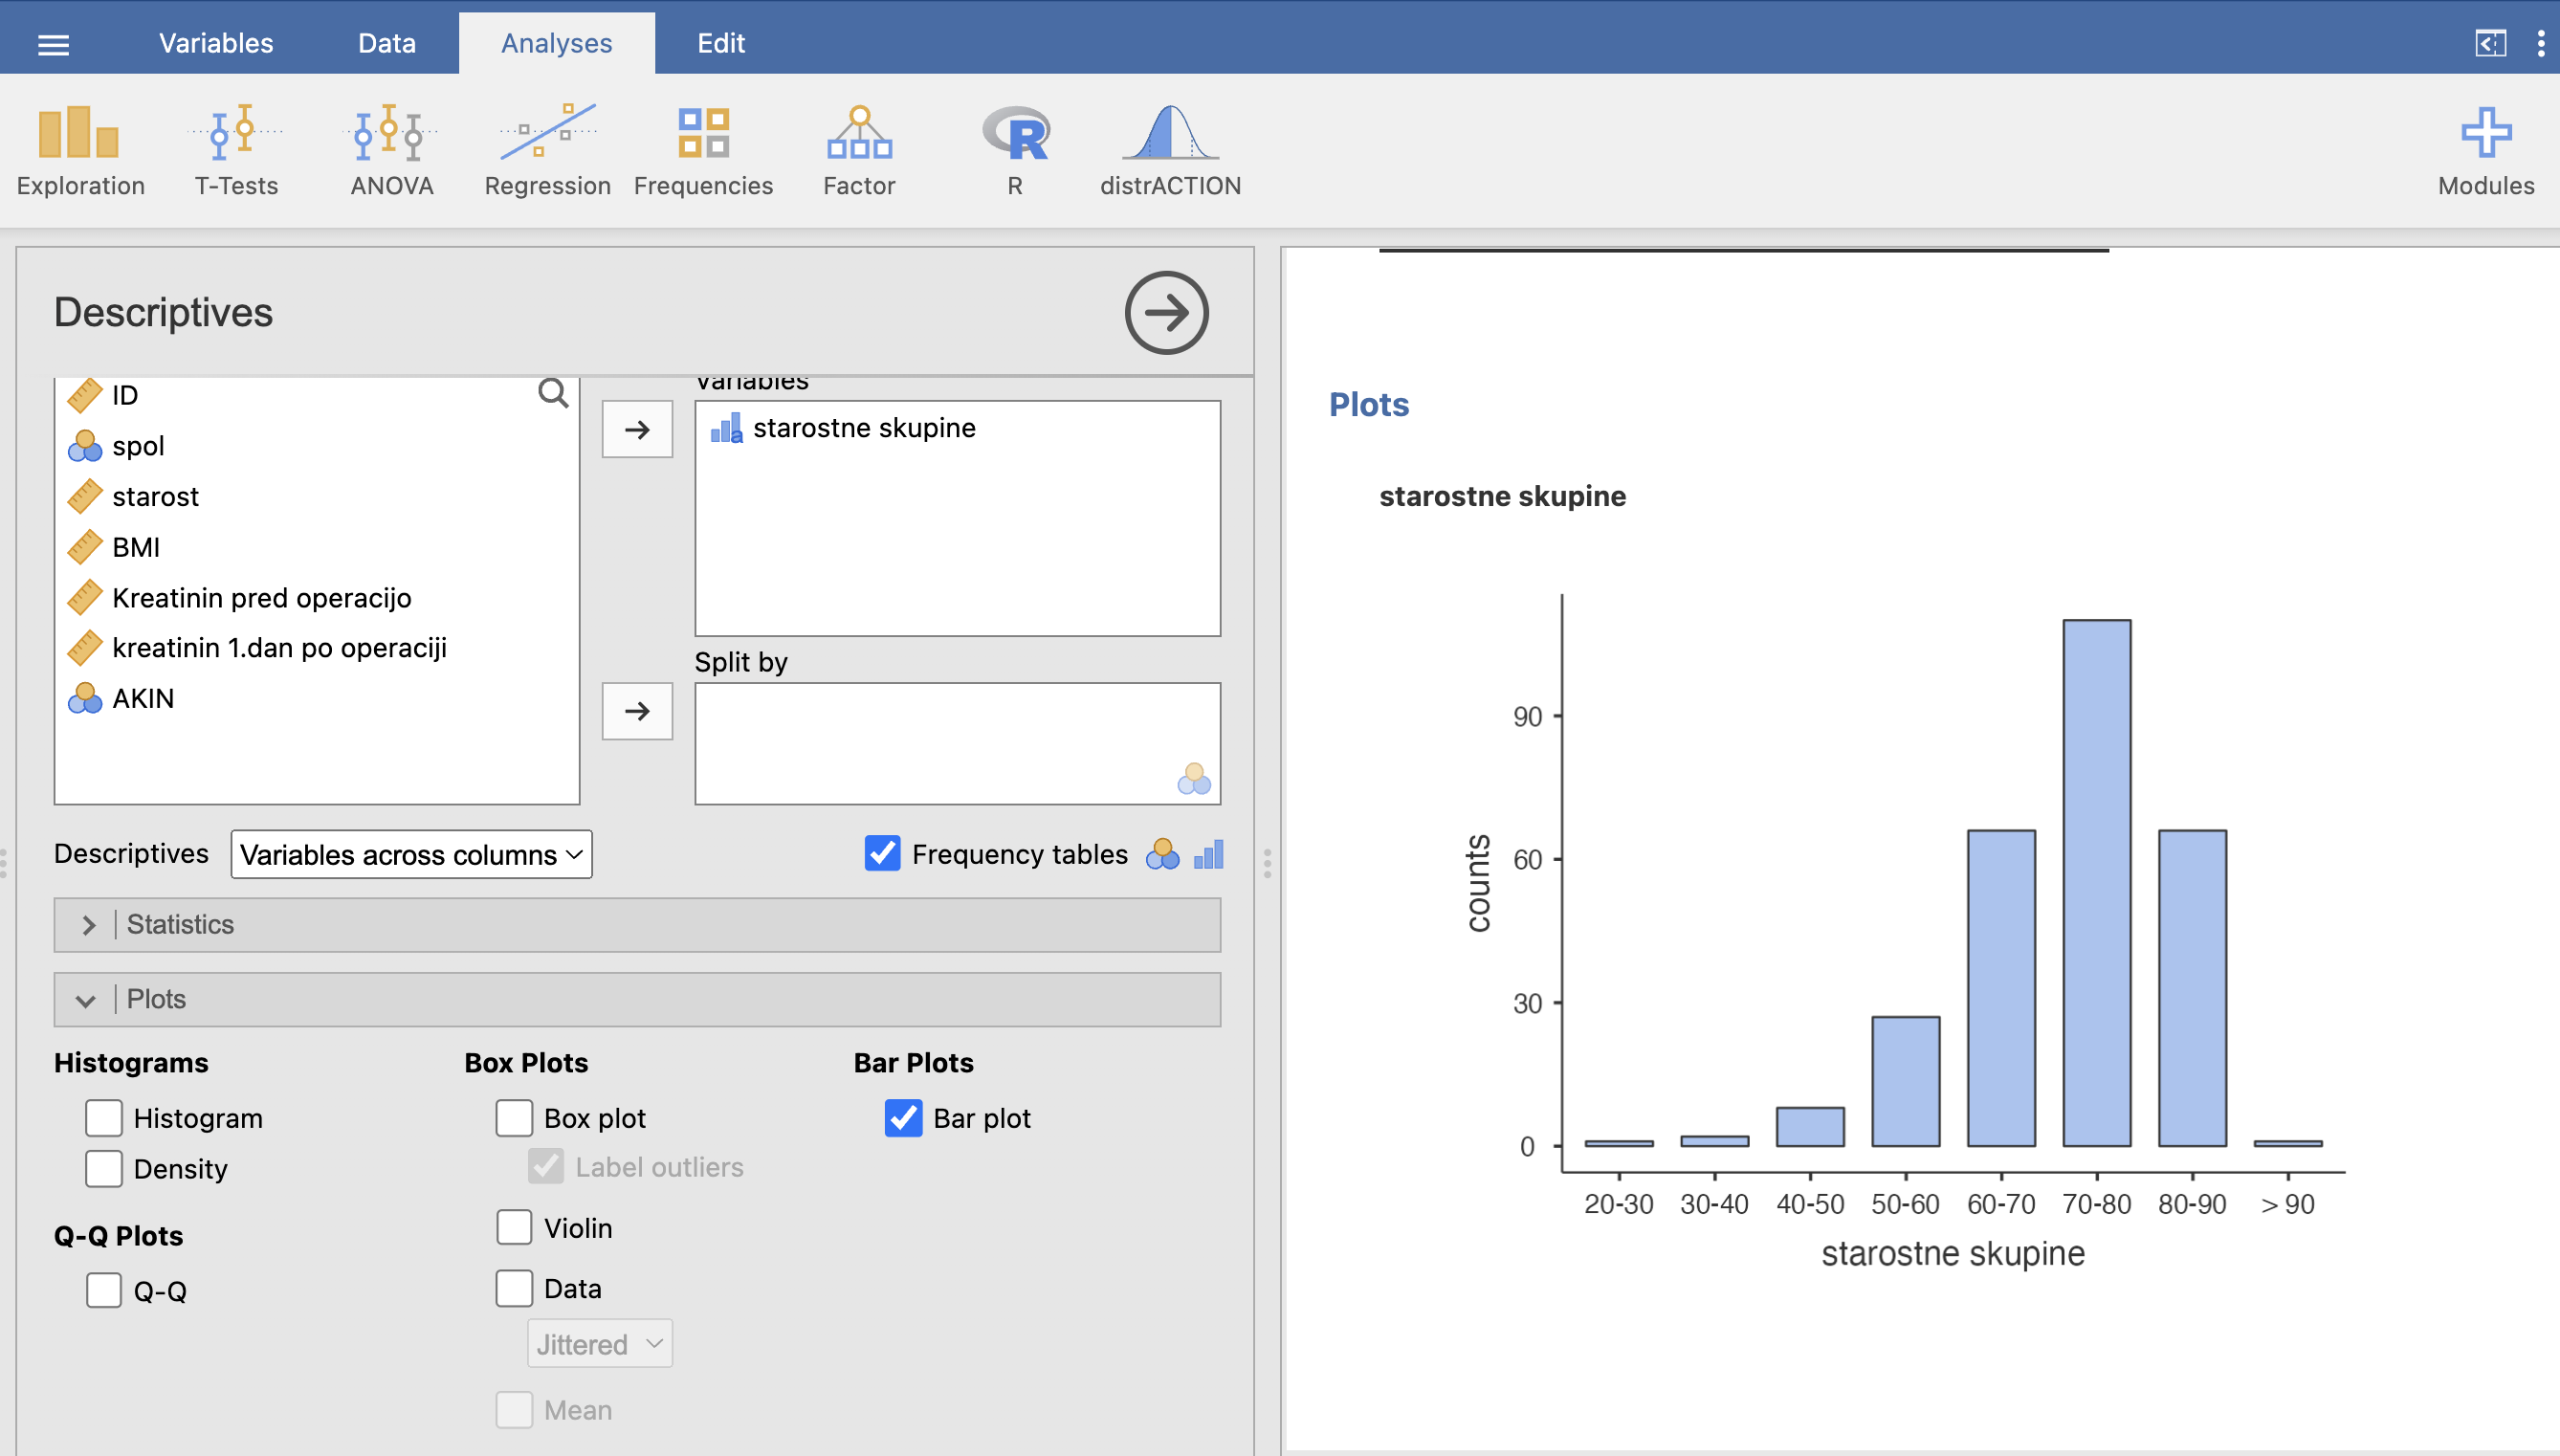Open the distrACTION module menu
2560x1456 pixels.
1170,150
